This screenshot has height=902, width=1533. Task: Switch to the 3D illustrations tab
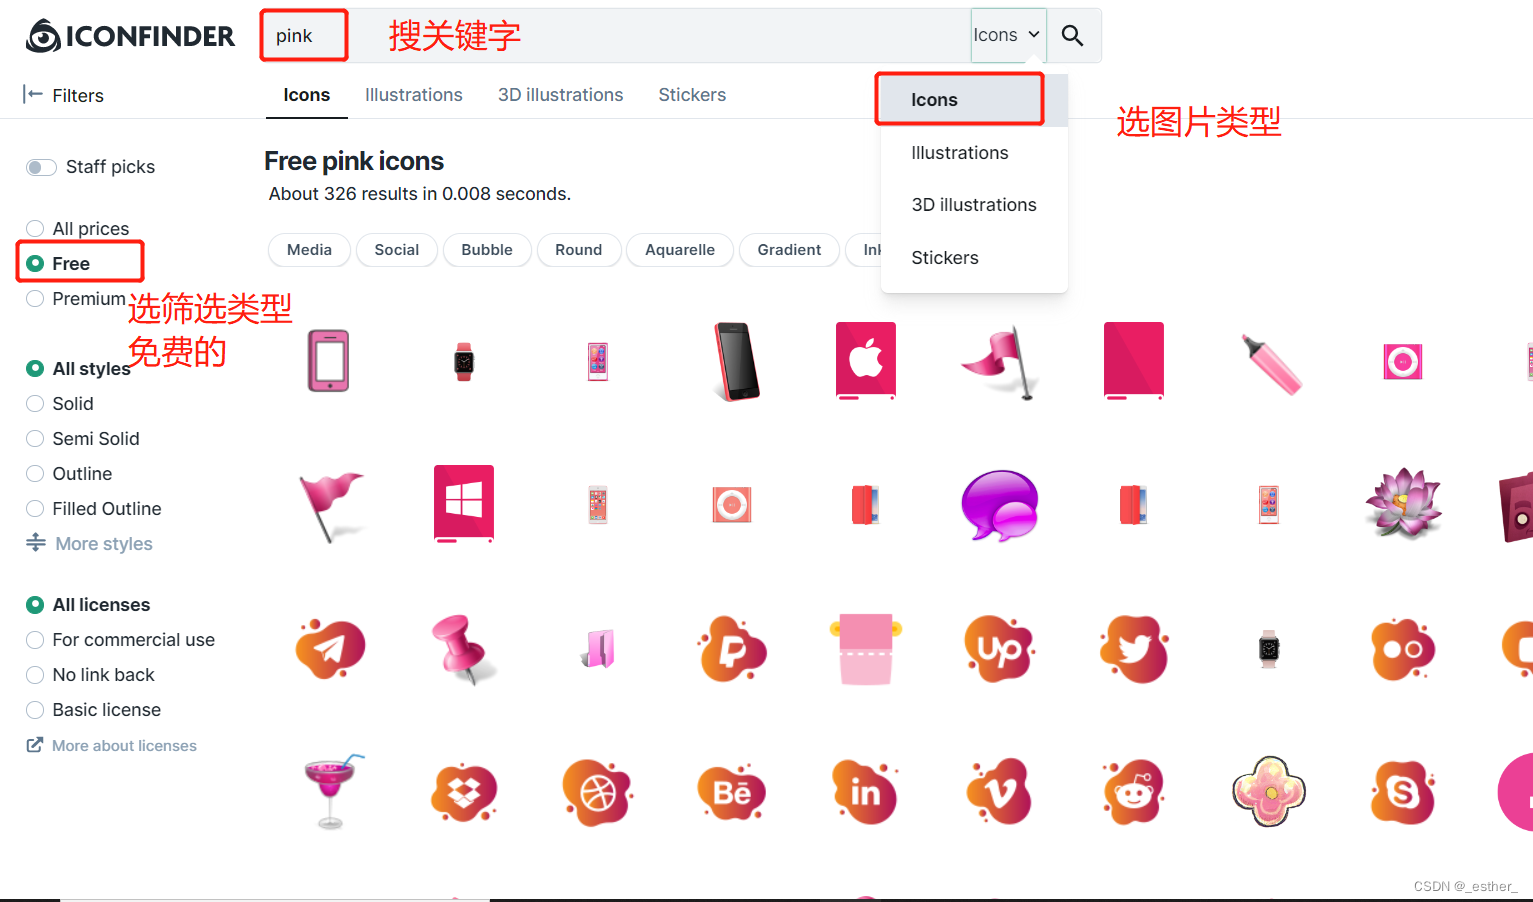[x=561, y=95]
